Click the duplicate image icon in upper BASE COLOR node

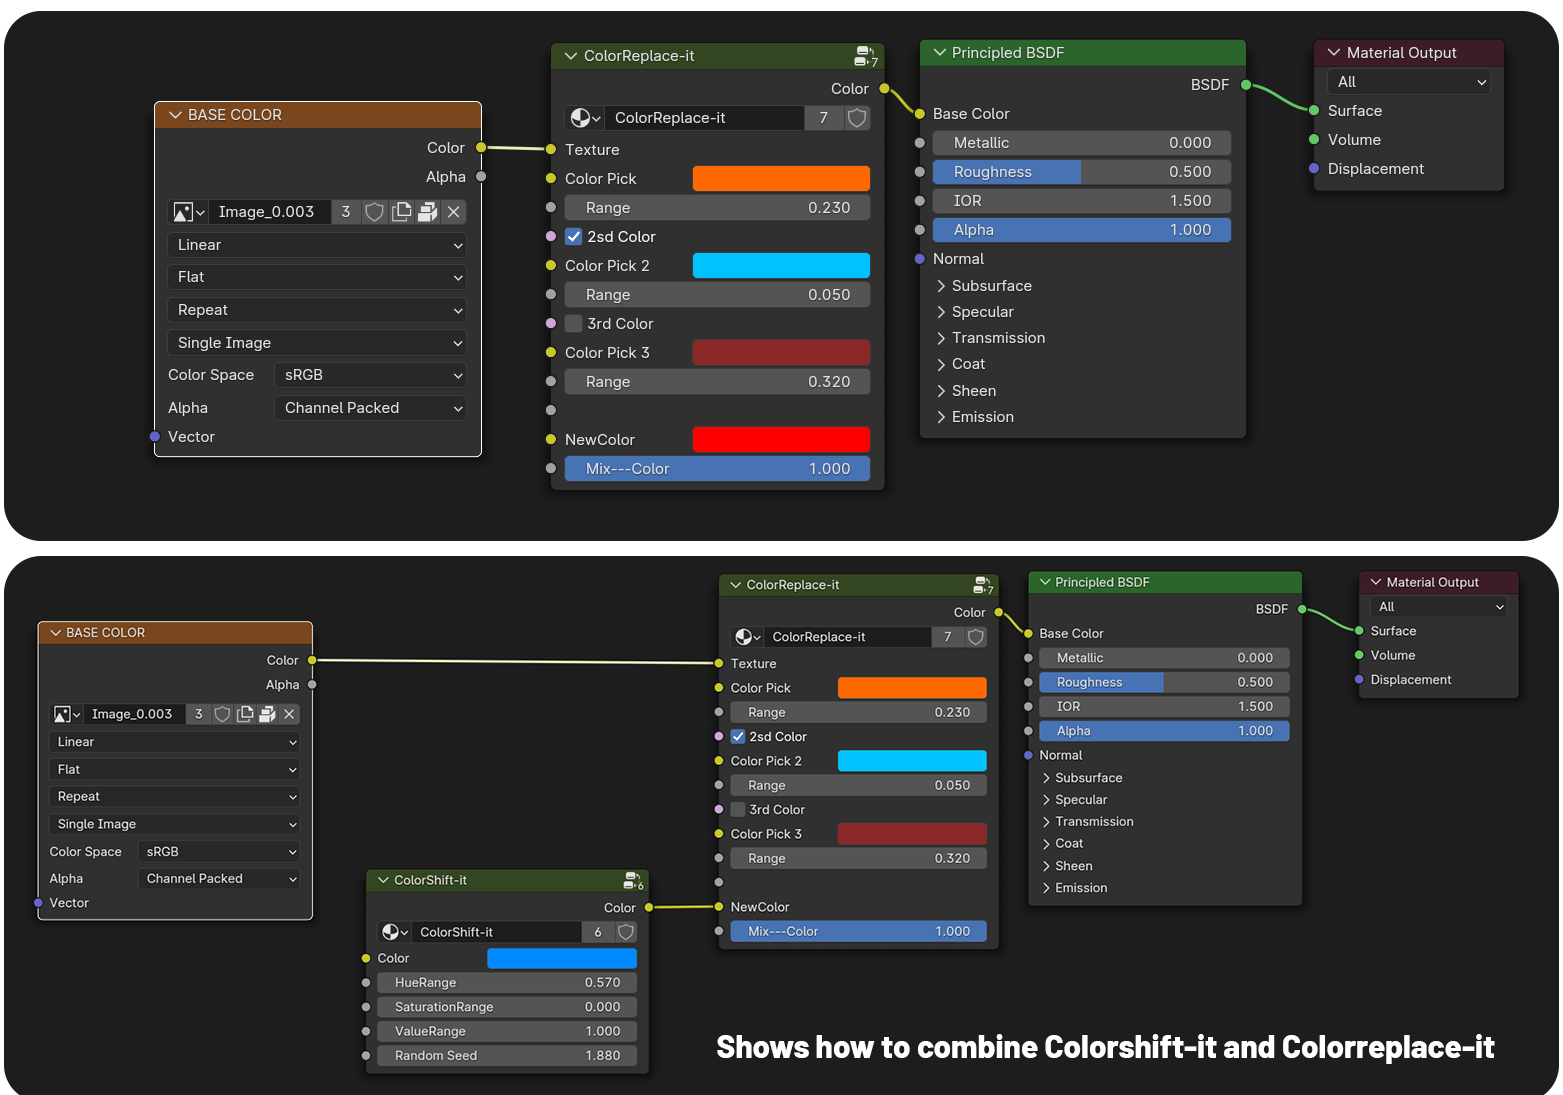coord(401,212)
